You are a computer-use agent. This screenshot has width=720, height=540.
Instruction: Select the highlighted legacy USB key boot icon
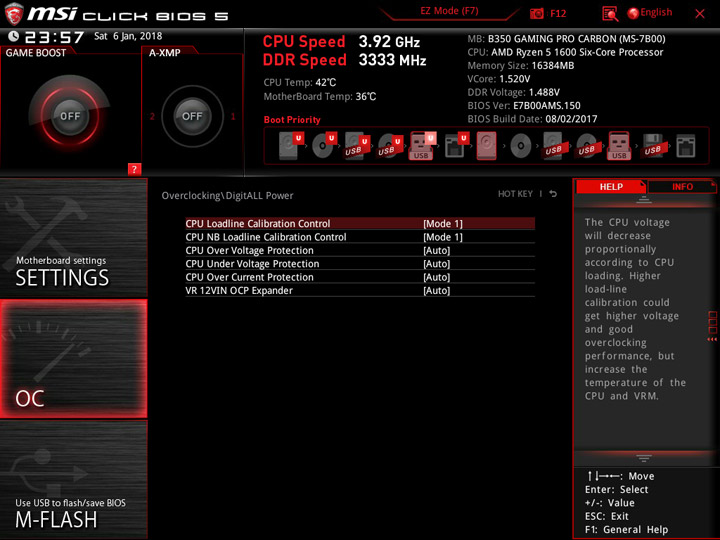[619, 146]
